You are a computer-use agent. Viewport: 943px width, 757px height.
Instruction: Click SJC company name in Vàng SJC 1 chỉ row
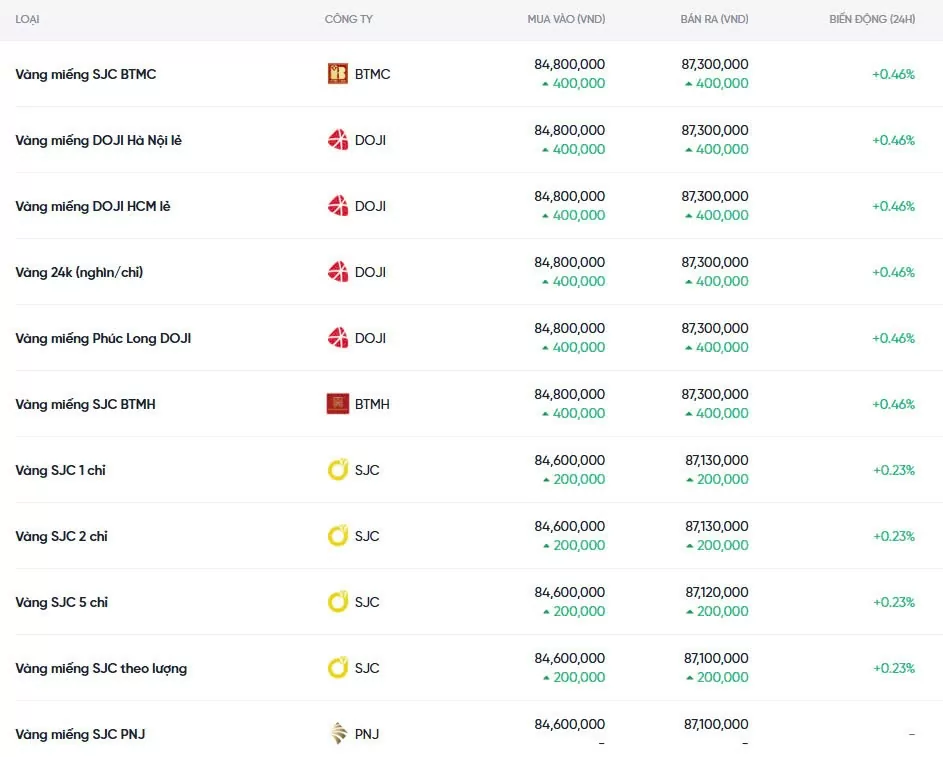tap(367, 470)
